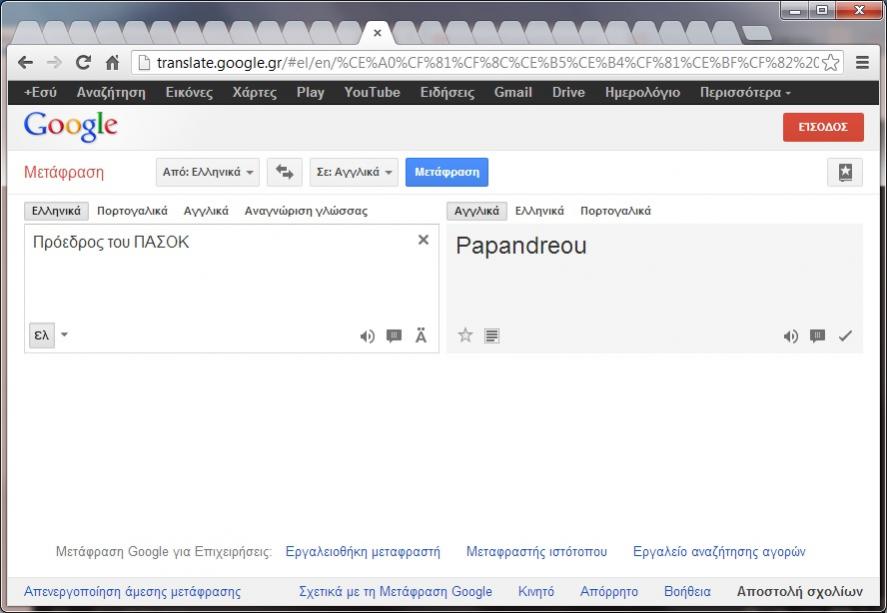Image resolution: width=887 pixels, height=613 pixels.
Task: Open Ειδήσεις in the Google bar
Action: (447, 92)
